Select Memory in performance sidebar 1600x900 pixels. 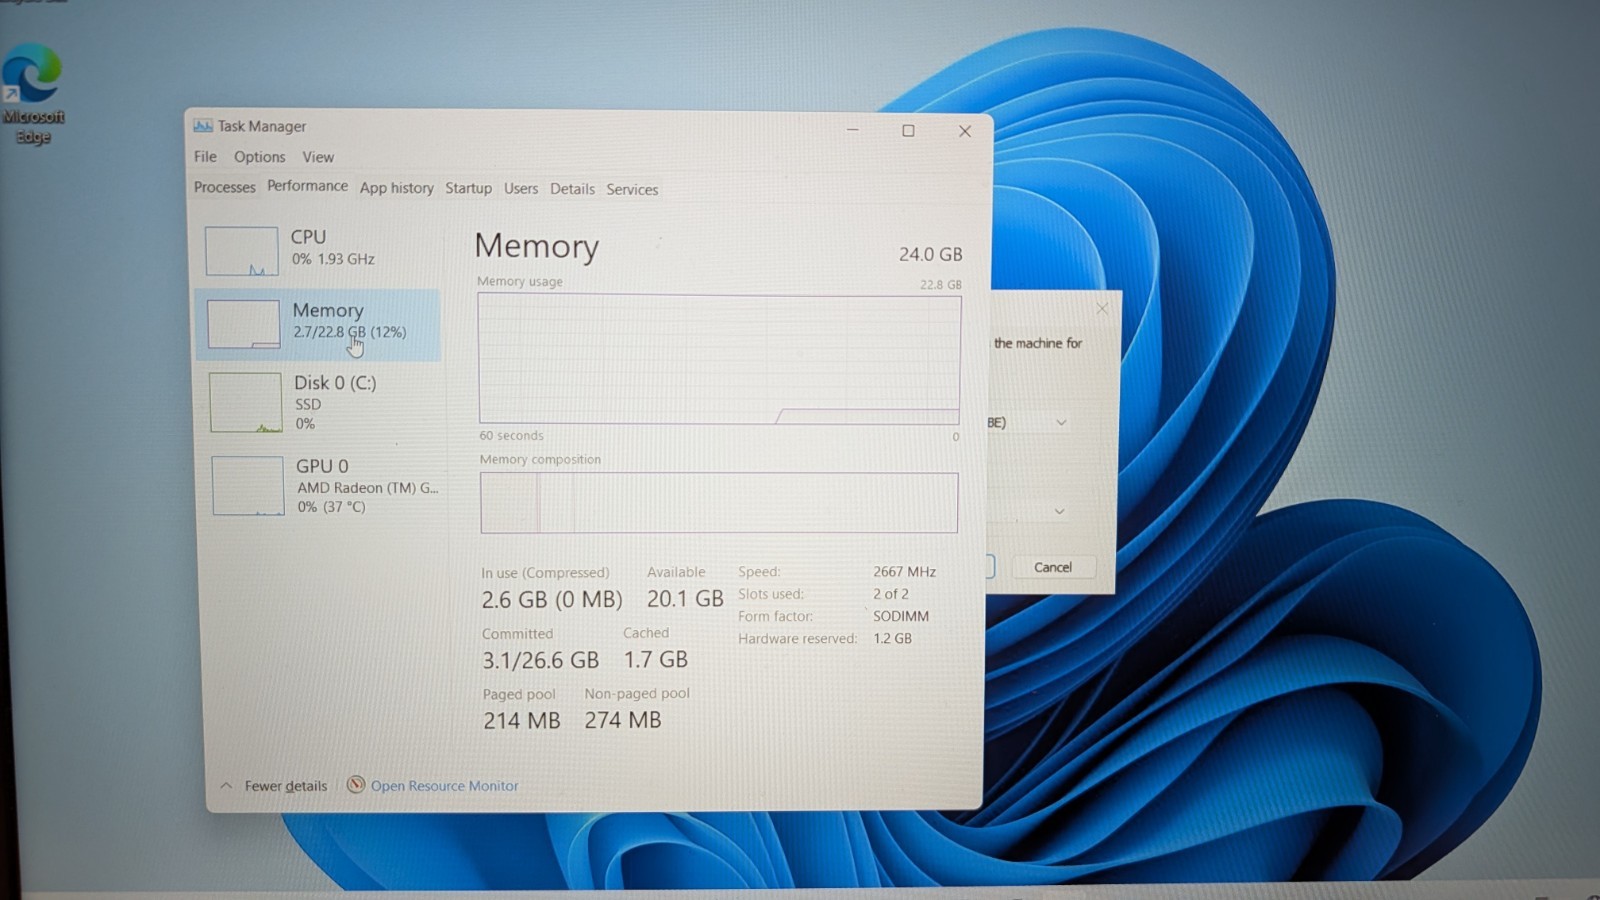318,325
